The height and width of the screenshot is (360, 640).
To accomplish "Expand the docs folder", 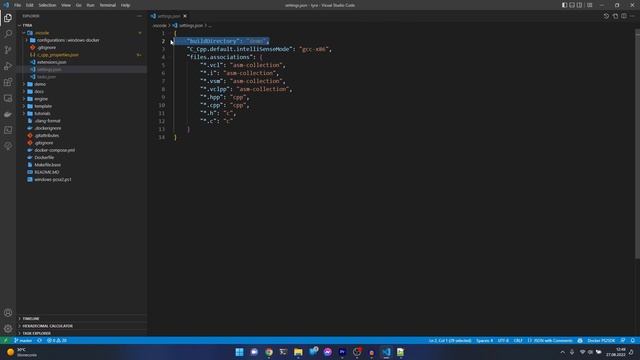I will tap(82, 91).
